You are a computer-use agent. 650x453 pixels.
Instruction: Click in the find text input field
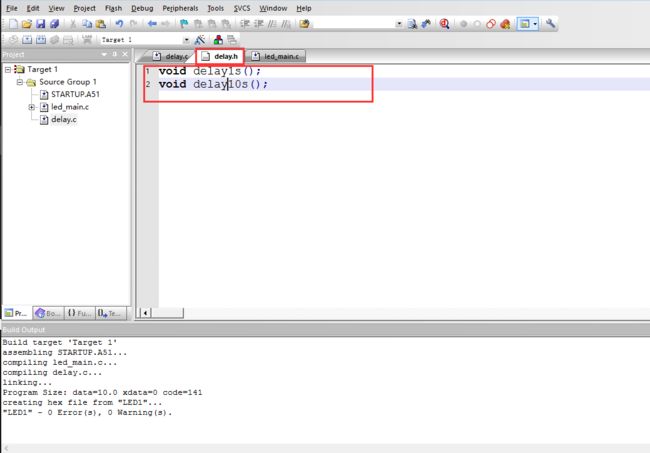point(354,24)
